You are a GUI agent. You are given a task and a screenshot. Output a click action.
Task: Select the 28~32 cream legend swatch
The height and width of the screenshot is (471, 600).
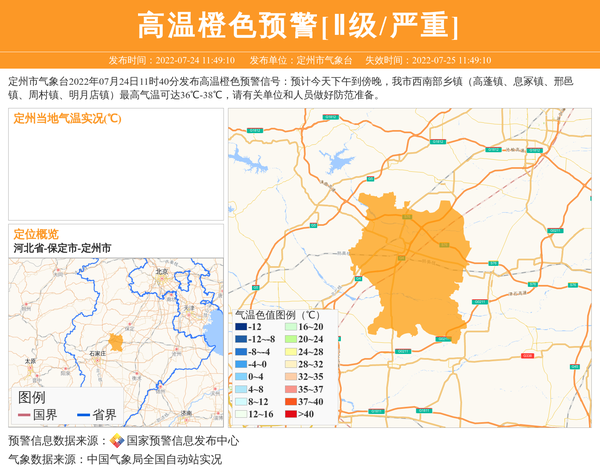291,364
